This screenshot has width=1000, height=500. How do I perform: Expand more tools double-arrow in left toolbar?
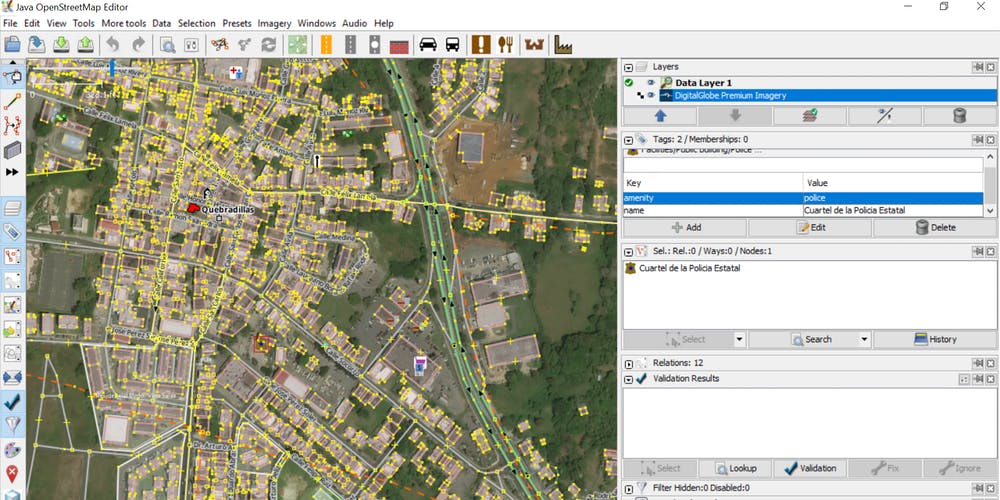pos(12,172)
